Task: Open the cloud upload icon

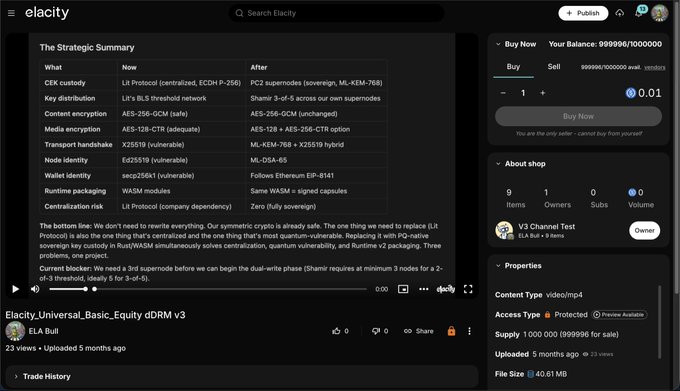Action: [x=619, y=13]
